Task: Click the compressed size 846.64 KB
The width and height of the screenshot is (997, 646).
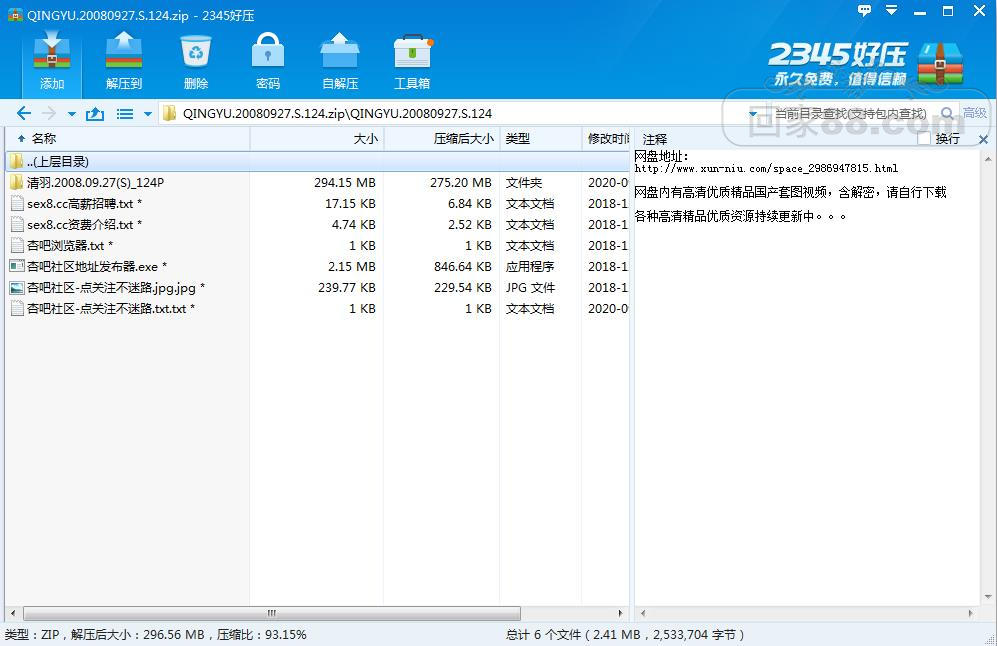Action: [463, 266]
